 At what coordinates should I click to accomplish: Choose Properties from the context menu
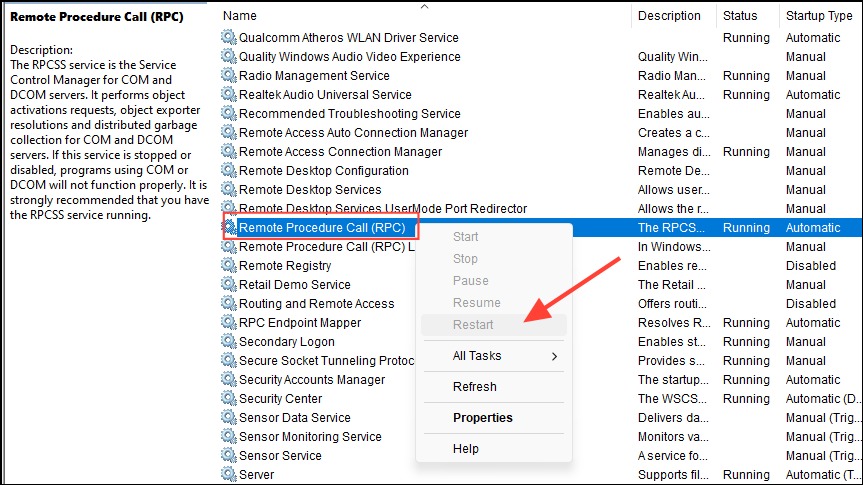483,418
